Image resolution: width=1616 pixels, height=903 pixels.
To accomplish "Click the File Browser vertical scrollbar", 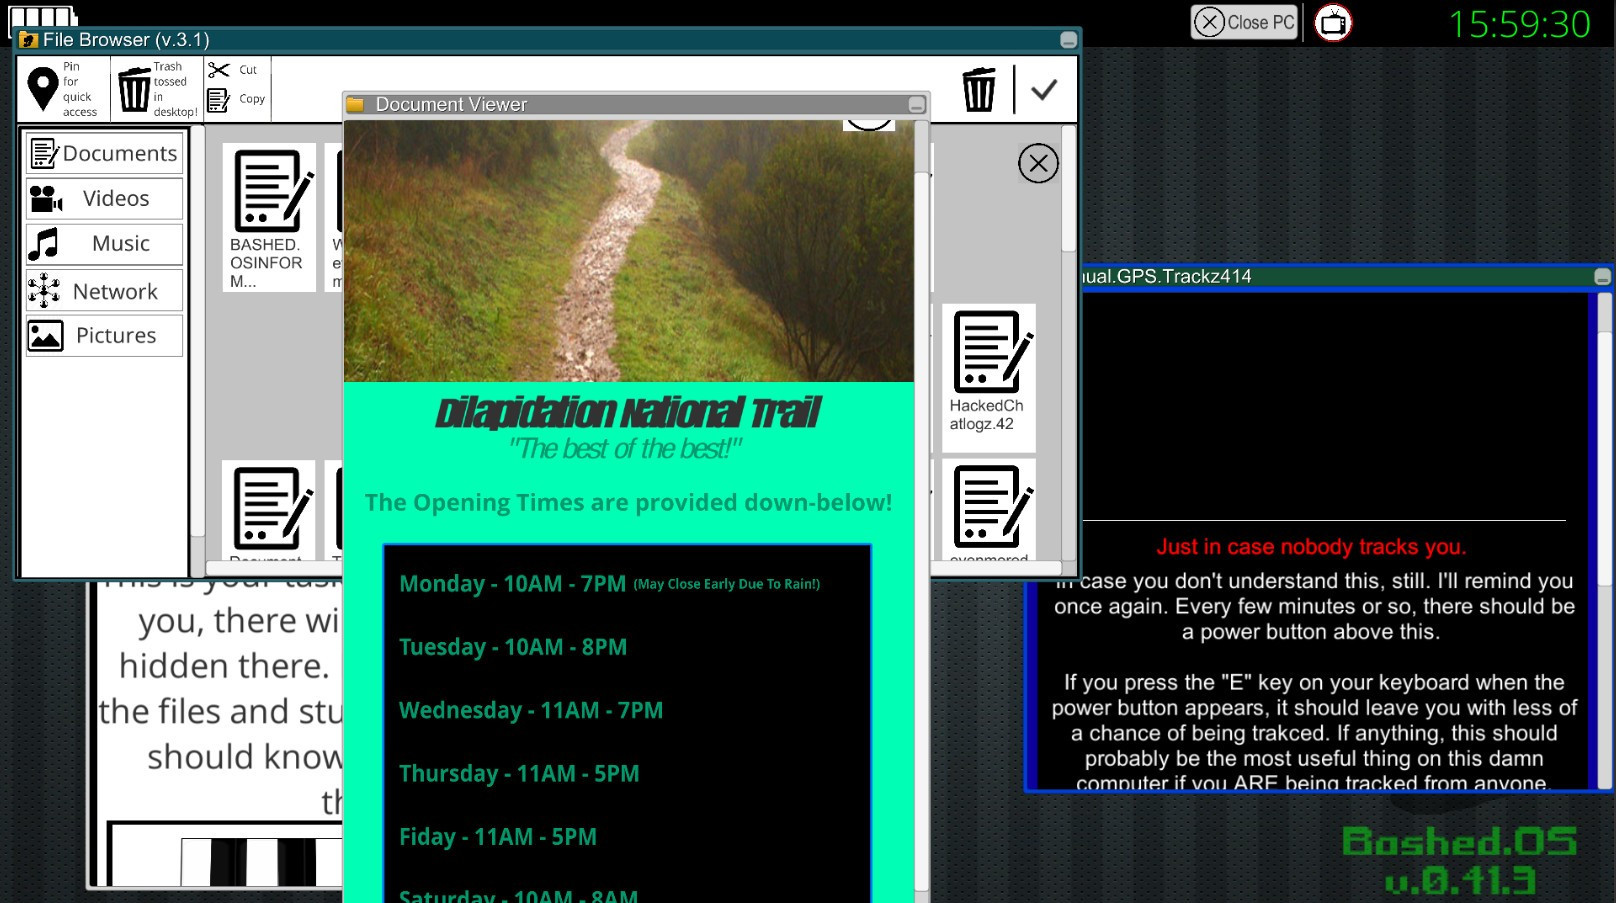I will tap(1068, 190).
